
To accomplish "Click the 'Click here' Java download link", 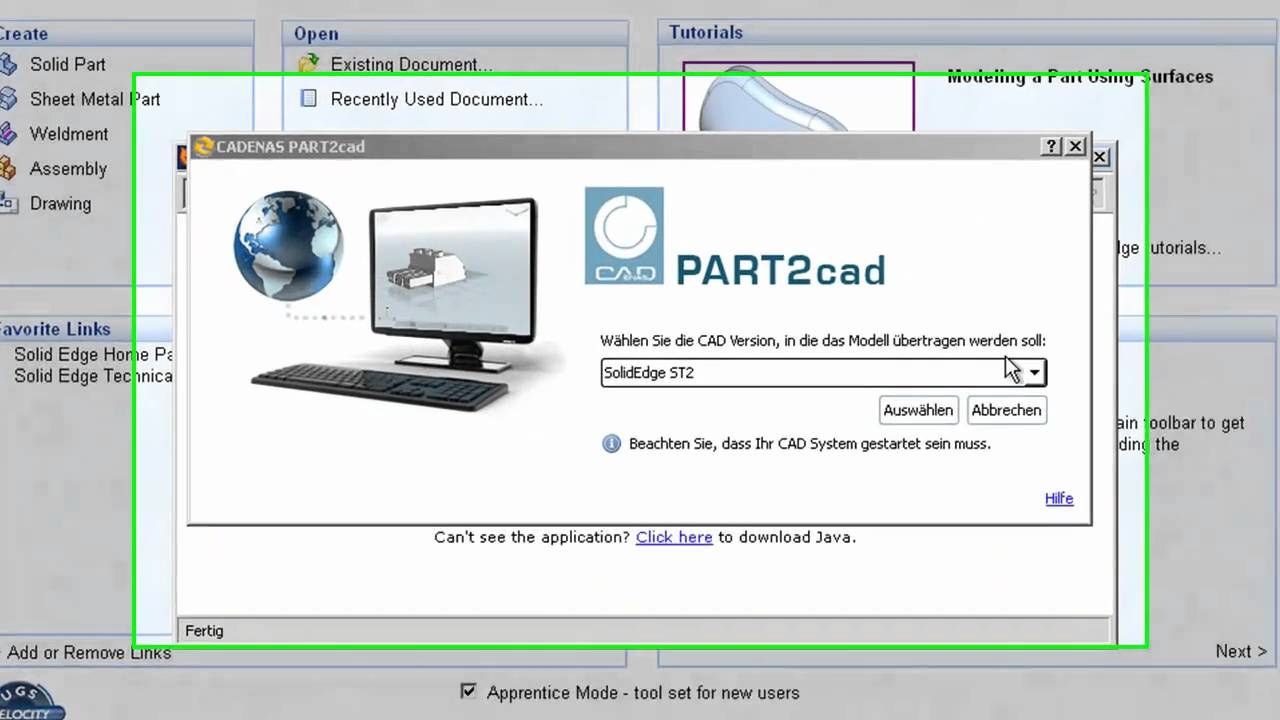I will [x=674, y=537].
